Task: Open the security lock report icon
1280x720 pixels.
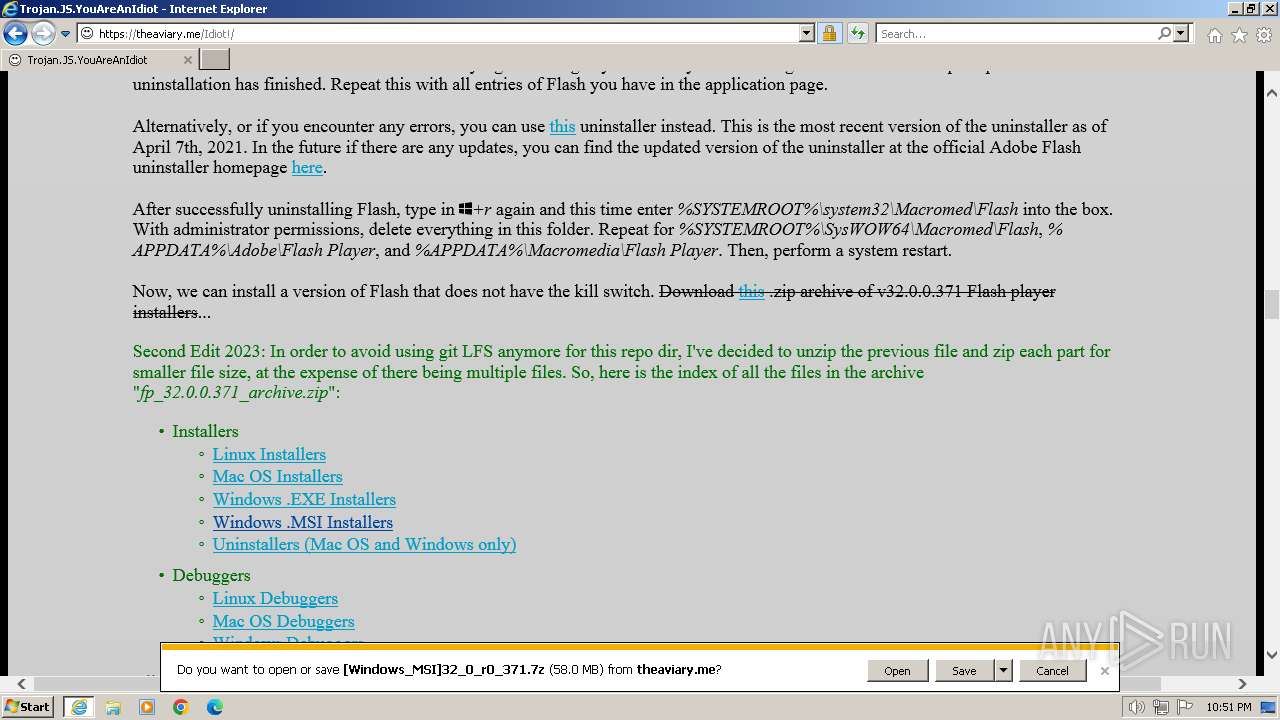Action: (829, 33)
